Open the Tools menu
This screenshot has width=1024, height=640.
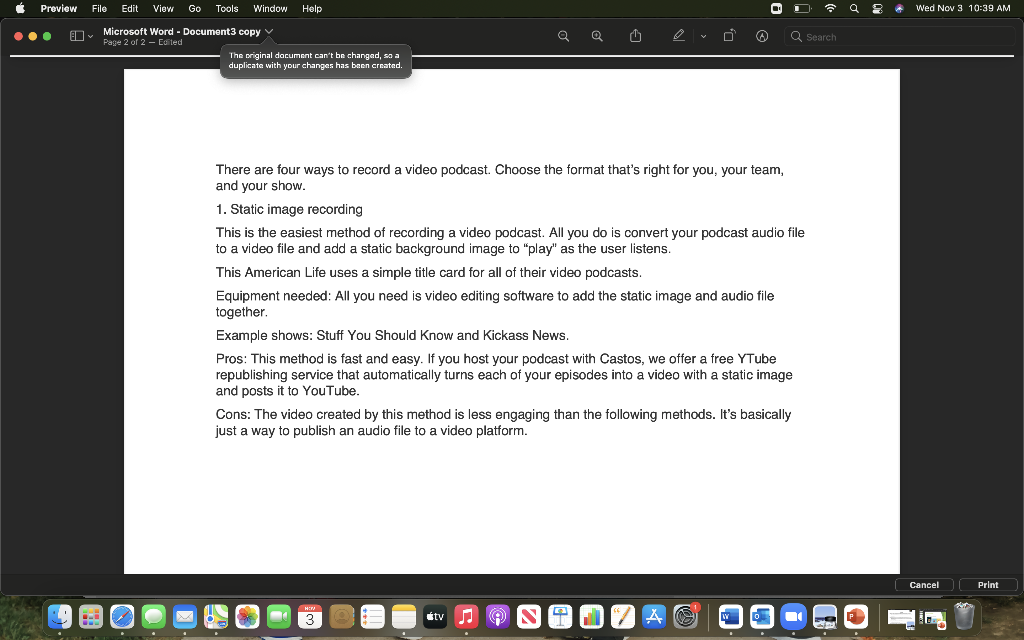coord(226,9)
